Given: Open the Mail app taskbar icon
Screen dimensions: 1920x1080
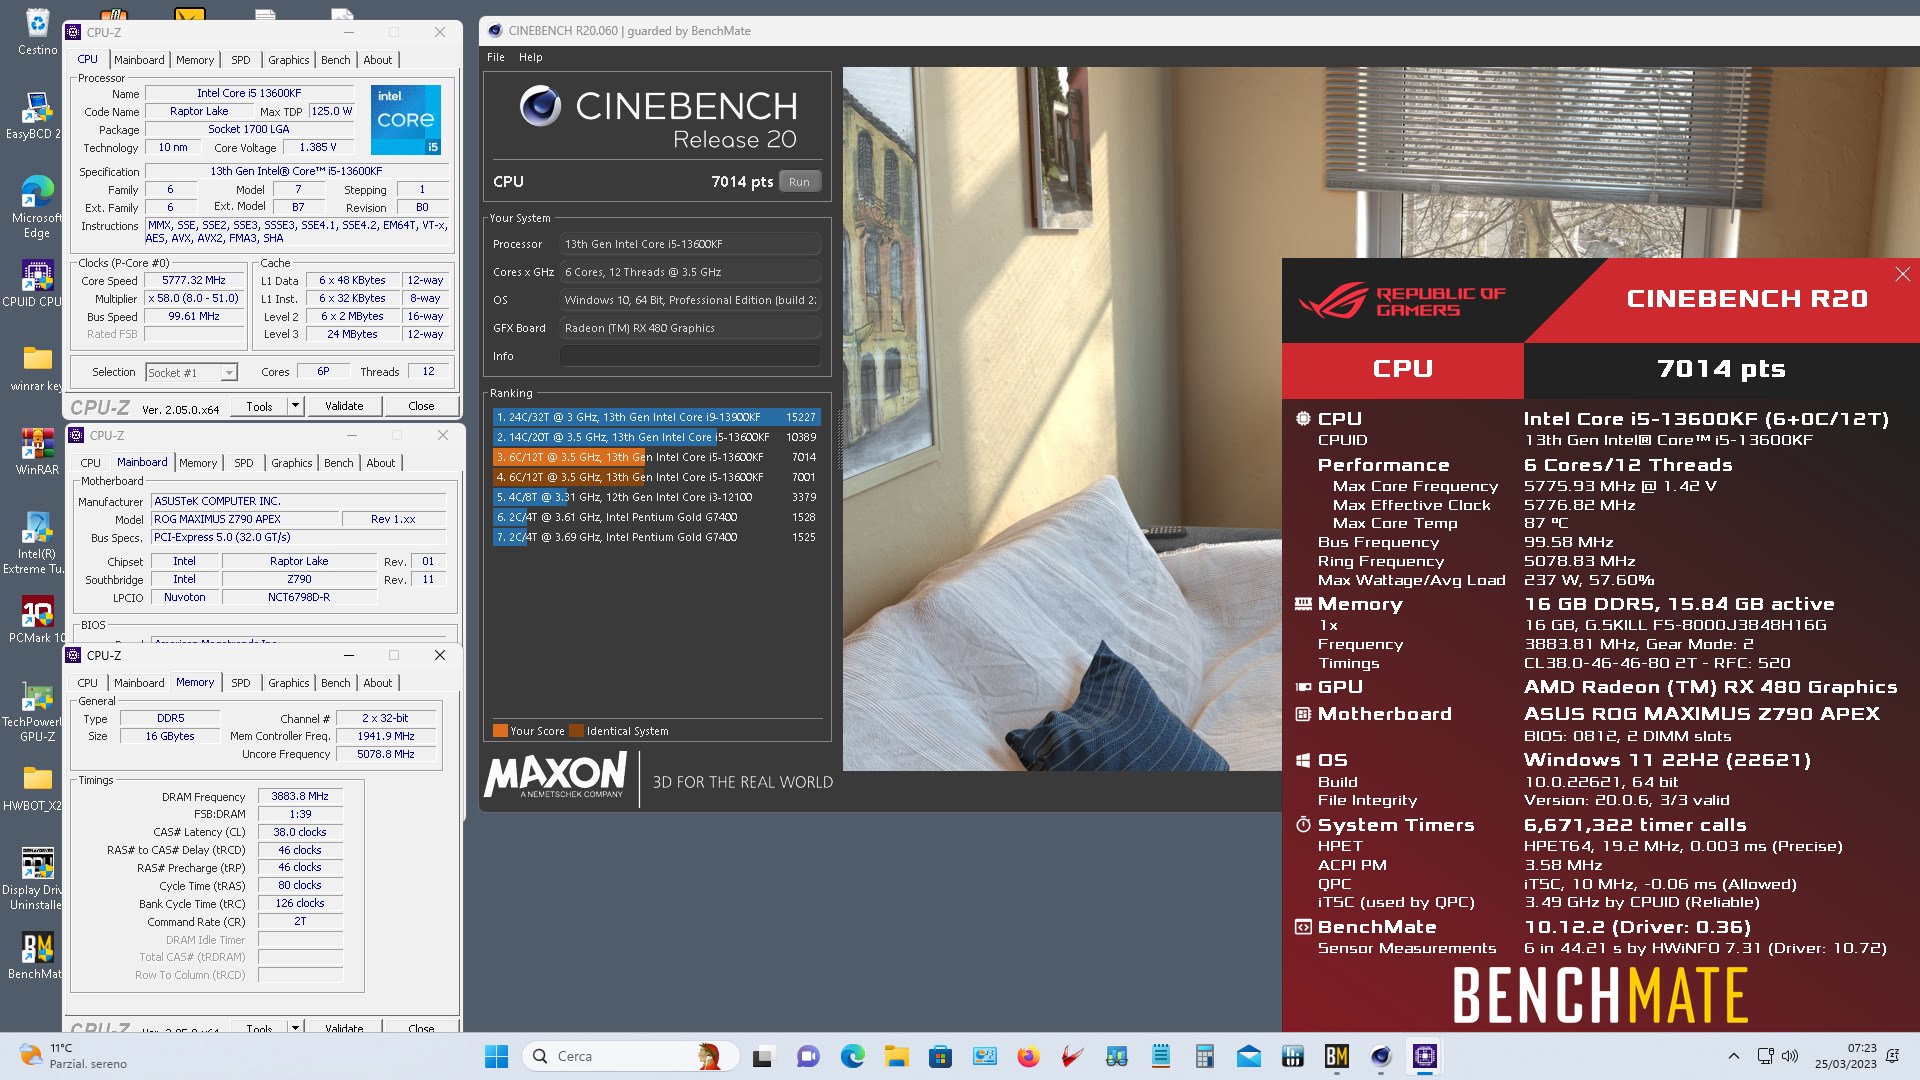Looking at the screenshot, I should click(x=1248, y=1056).
